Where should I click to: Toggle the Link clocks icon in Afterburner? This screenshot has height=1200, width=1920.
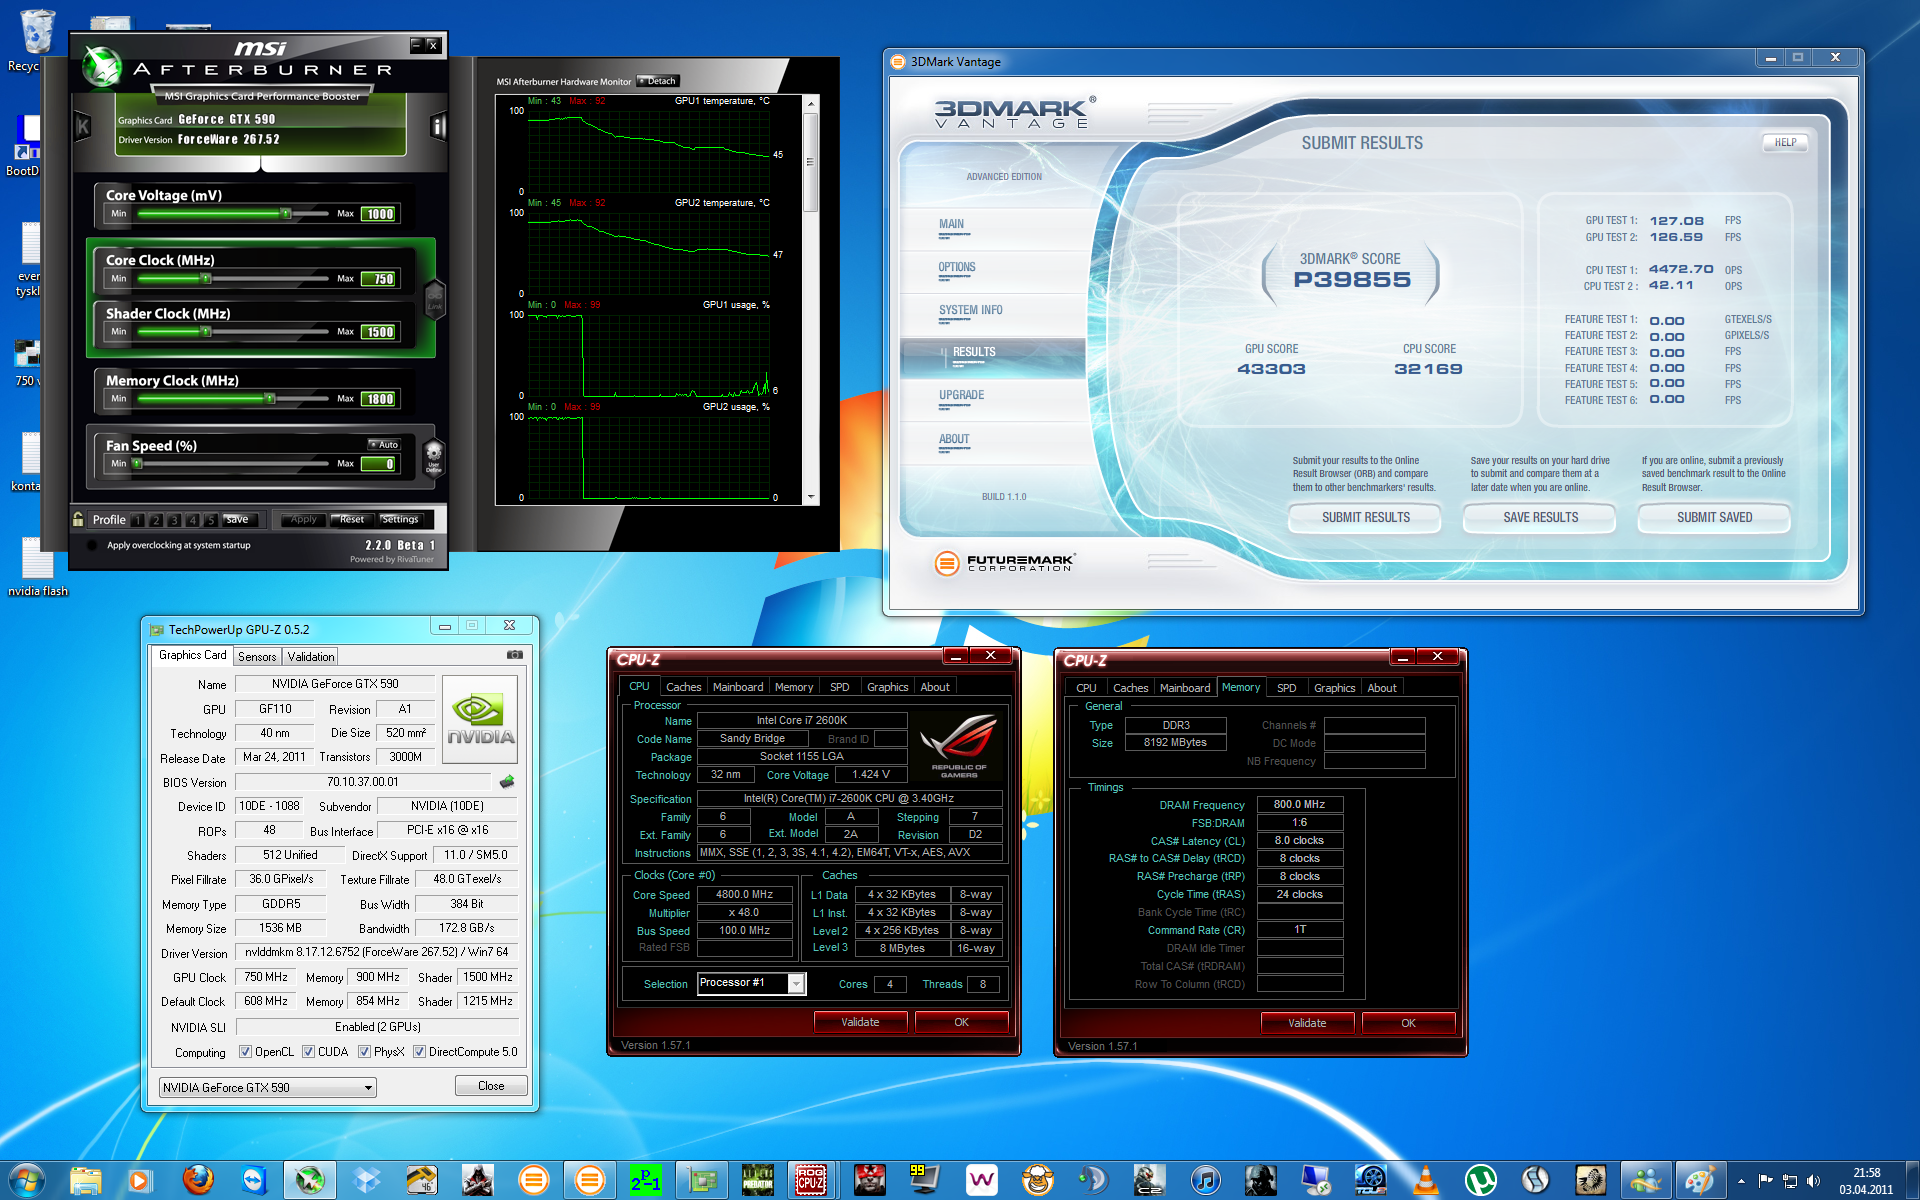click(x=434, y=298)
